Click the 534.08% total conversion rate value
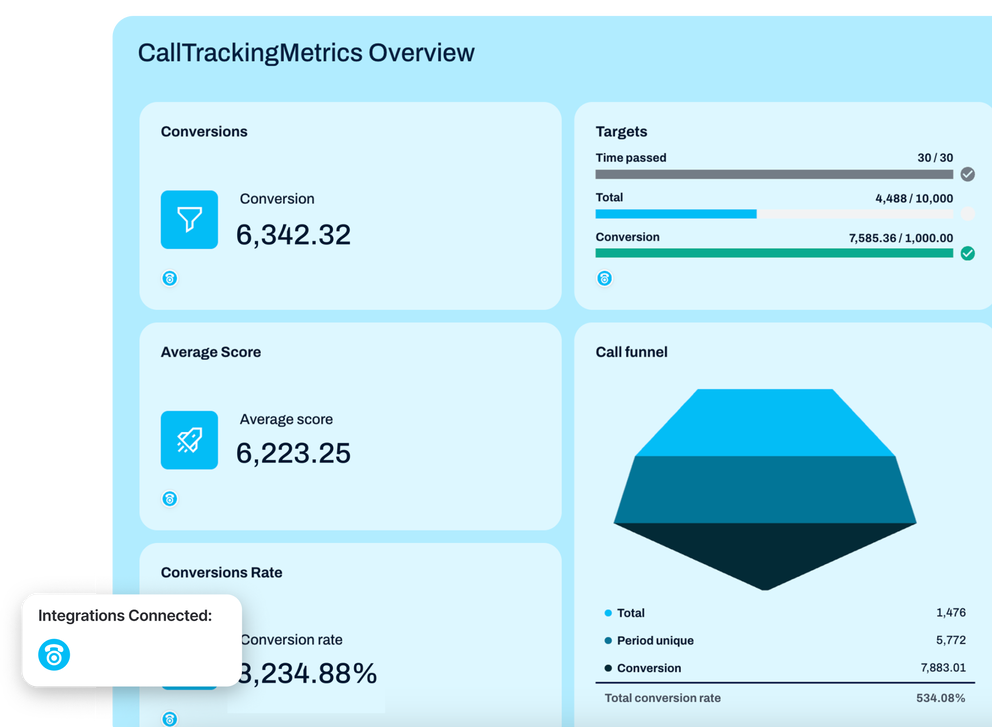This screenshot has width=992, height=727. 941,698
